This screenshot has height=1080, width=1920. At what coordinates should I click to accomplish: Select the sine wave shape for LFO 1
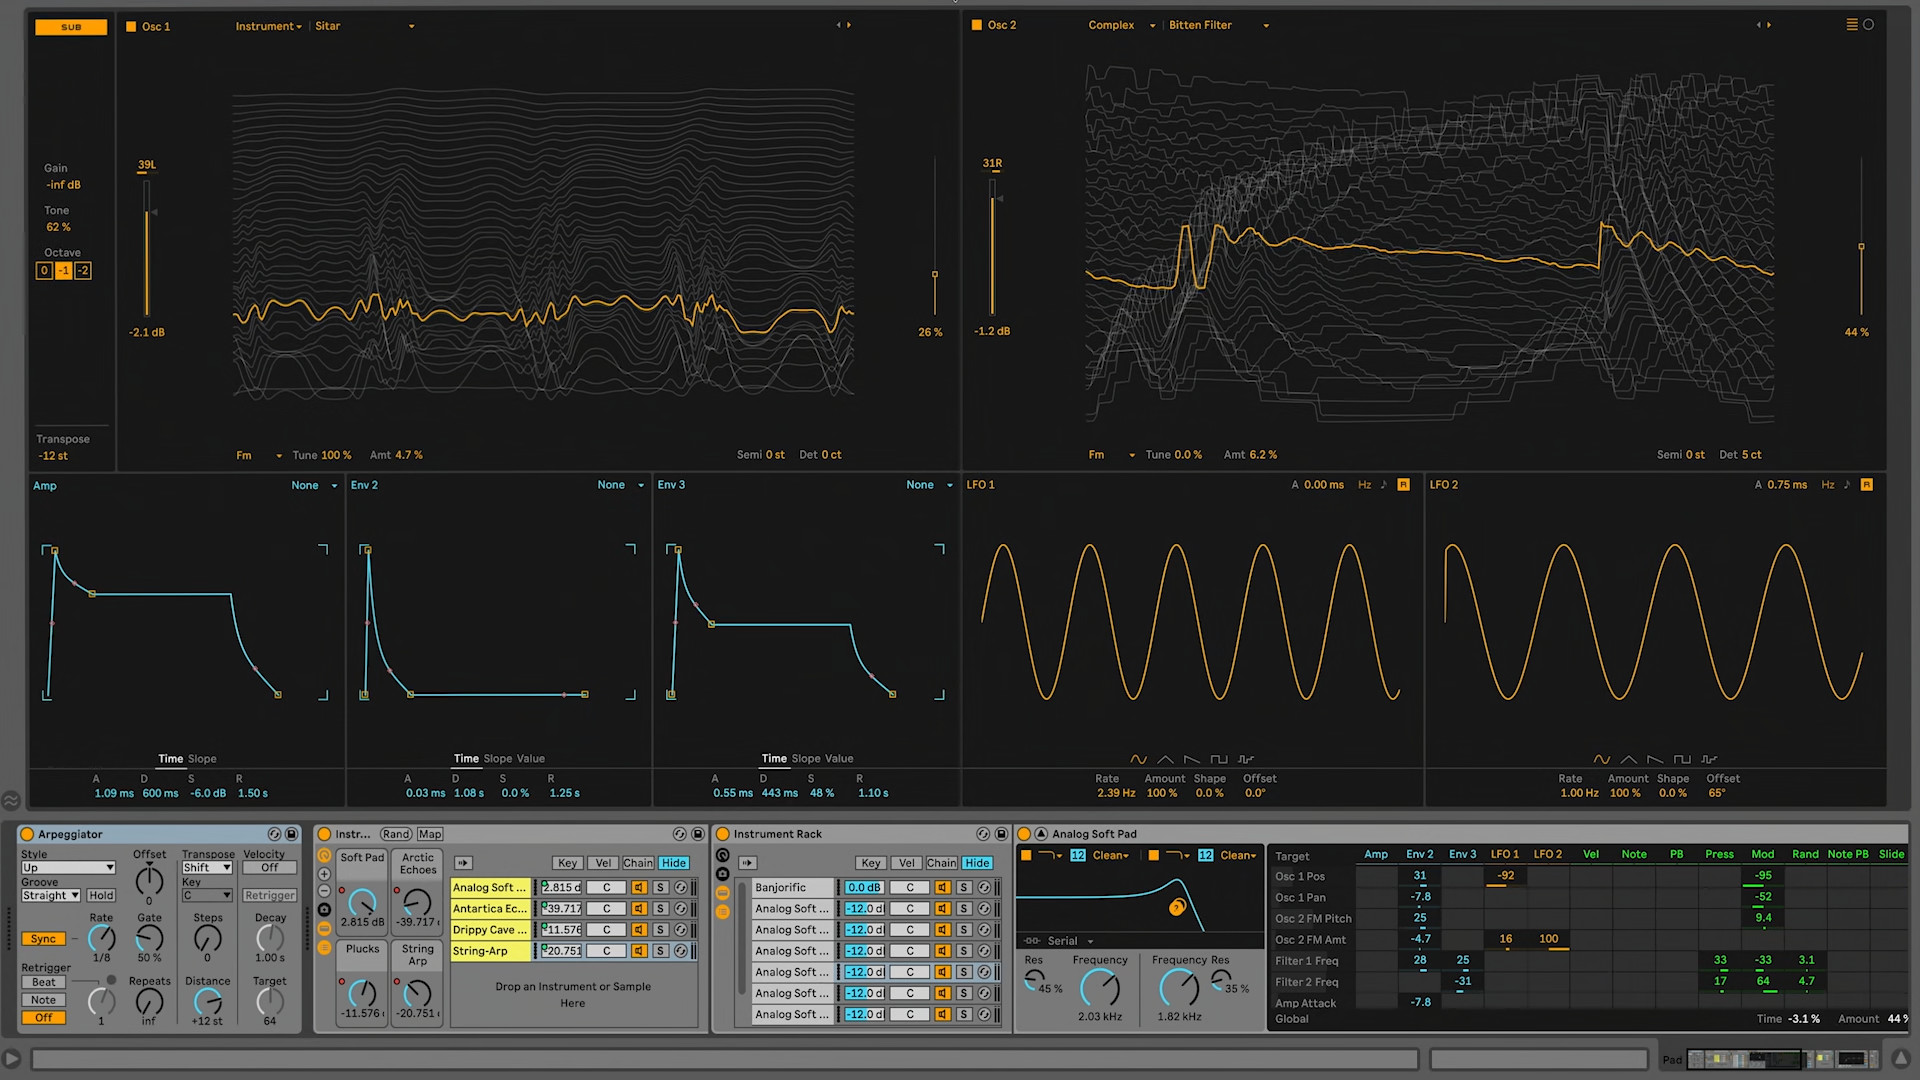pyautogui.click(x=1139, y=759)
